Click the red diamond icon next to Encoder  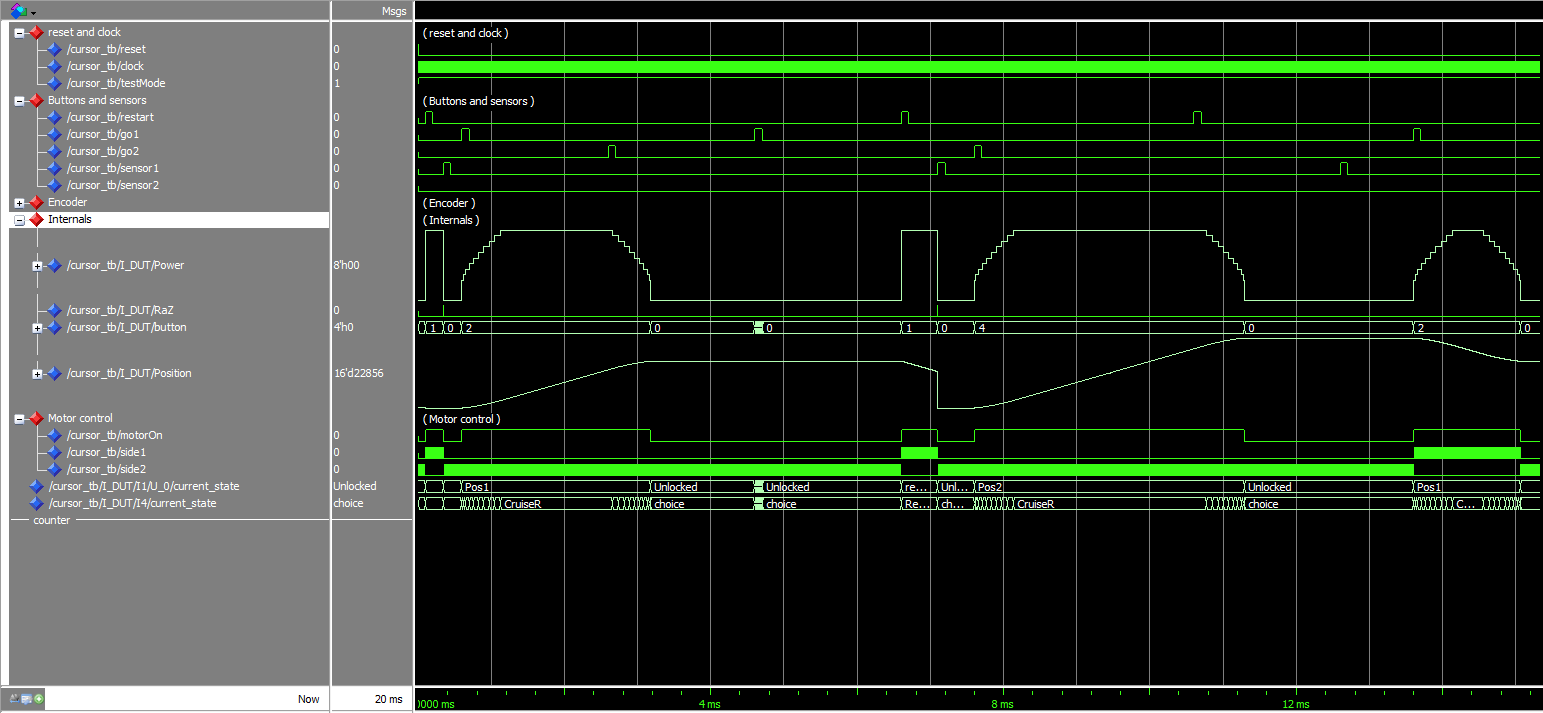coord(36,203)
